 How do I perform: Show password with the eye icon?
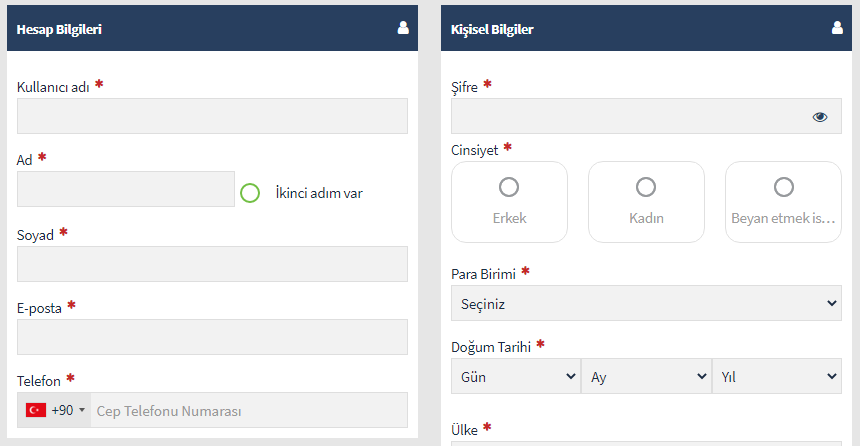[820, 117]
